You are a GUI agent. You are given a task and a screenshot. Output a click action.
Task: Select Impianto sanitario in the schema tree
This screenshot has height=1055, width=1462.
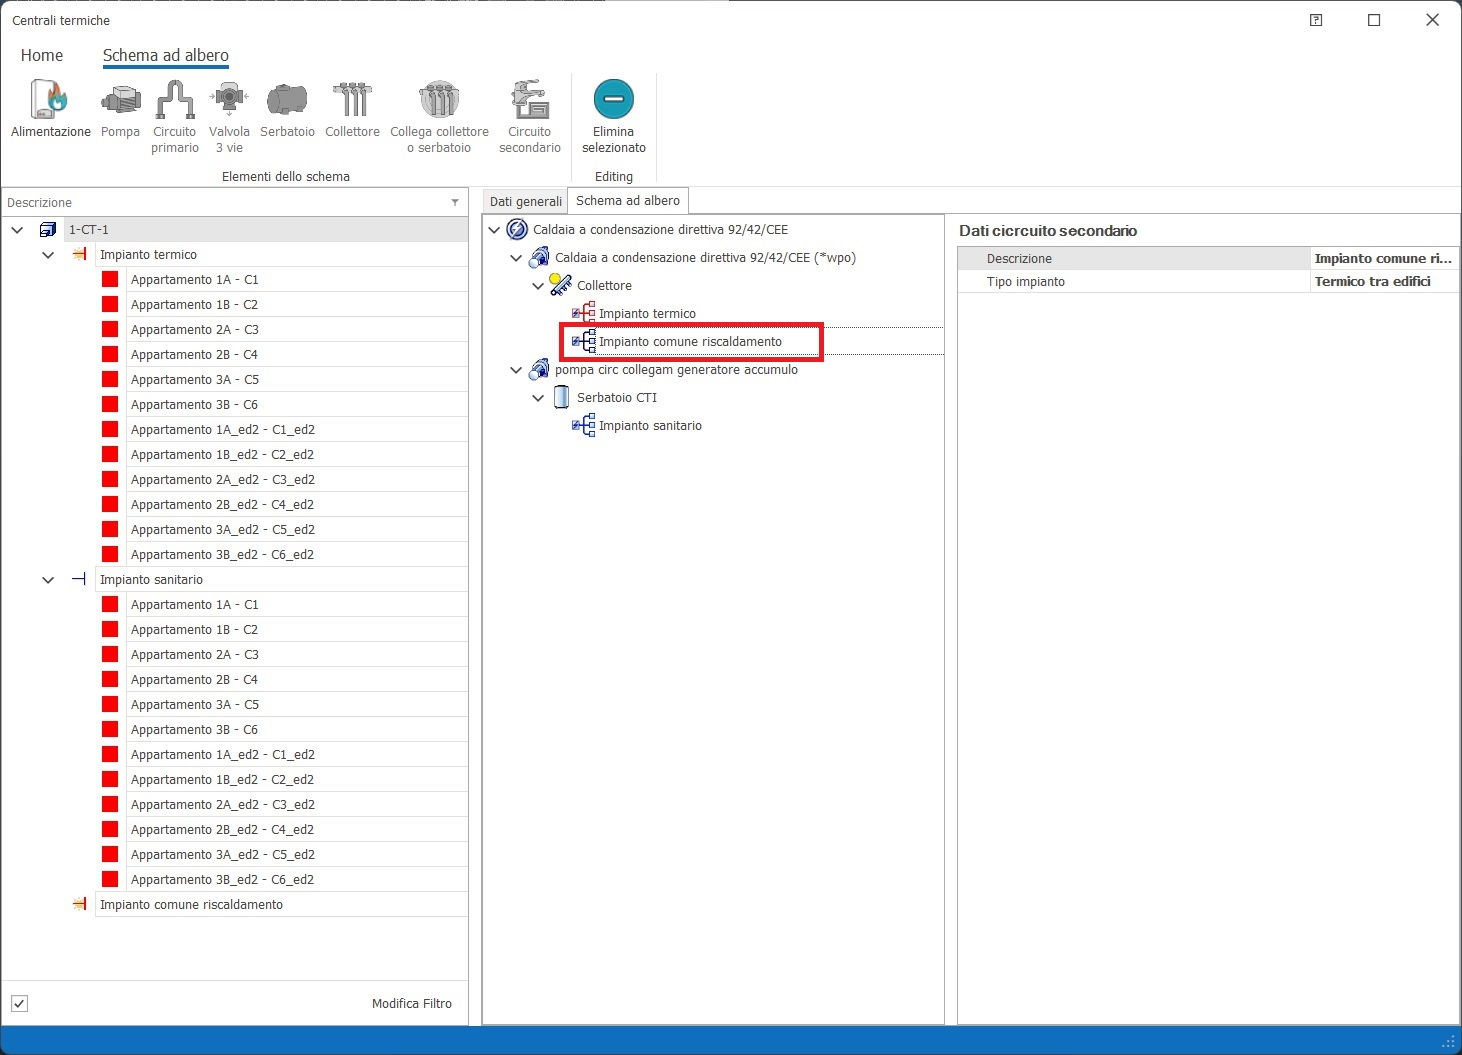(x=650, y=426)
